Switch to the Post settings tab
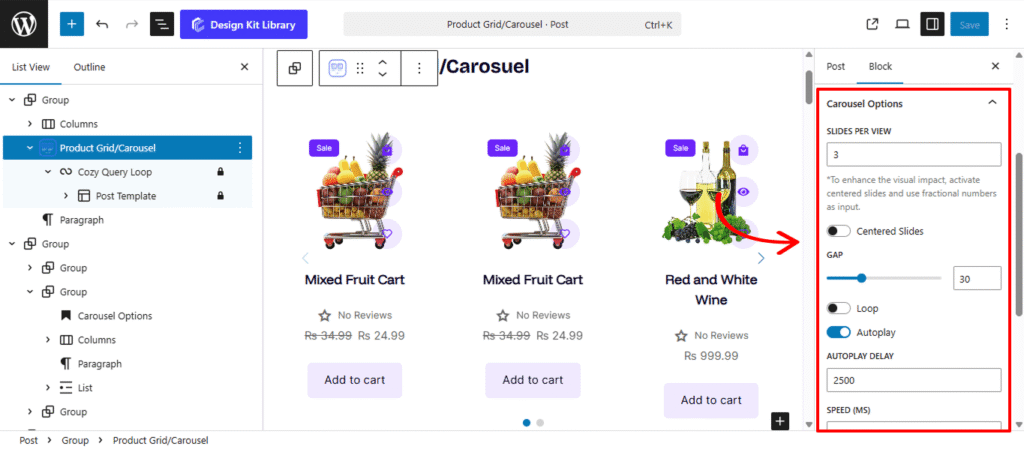 (835, 66)
